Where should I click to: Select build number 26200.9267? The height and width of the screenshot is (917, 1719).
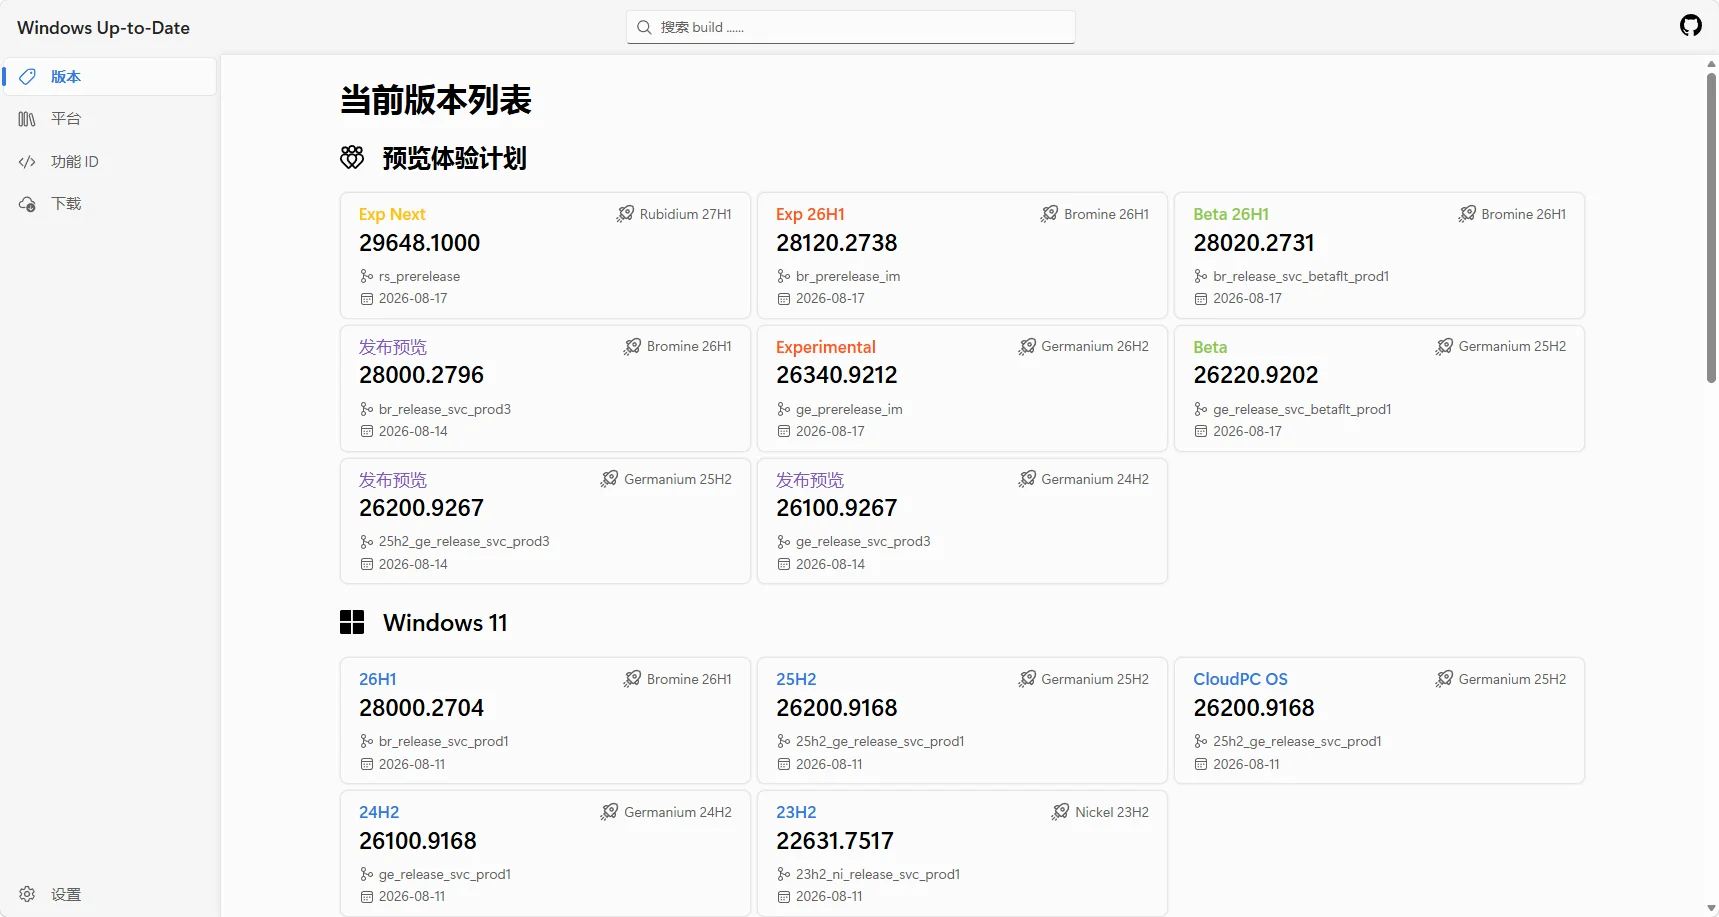pos(421,508)
